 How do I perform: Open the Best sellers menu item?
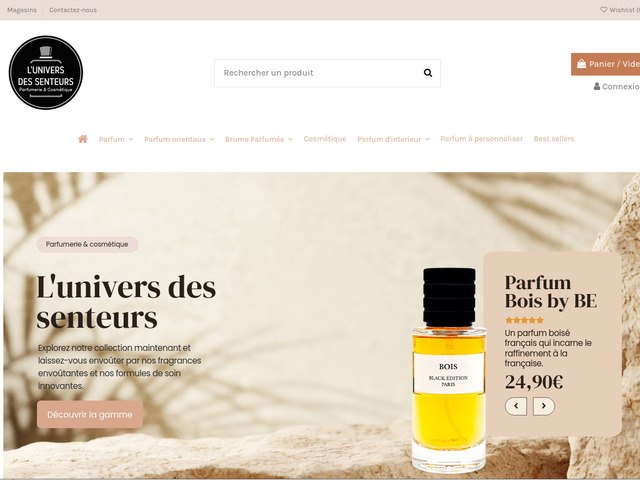pos(554,139)
